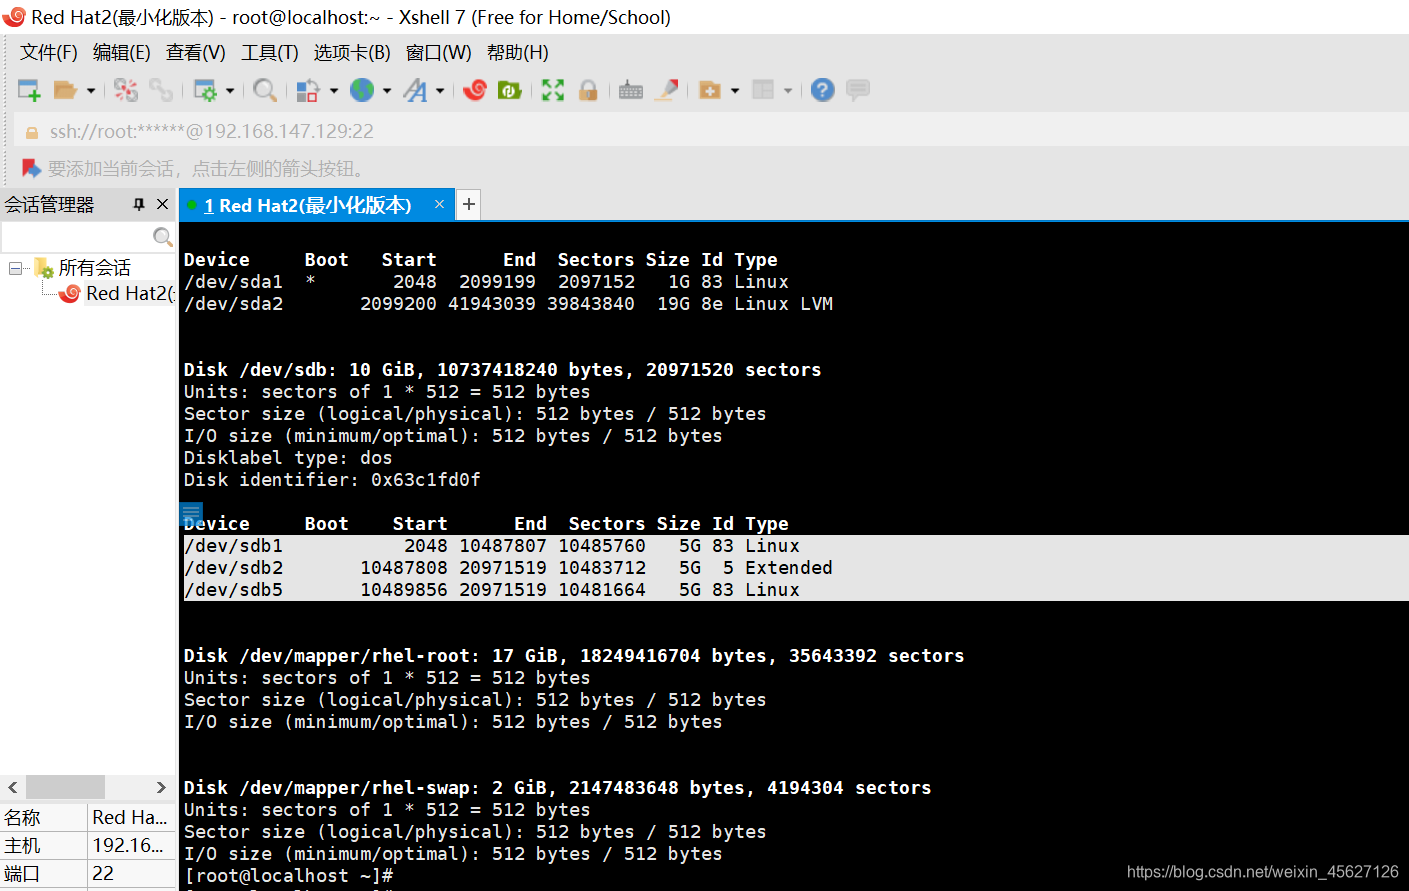Image resolution: width=1409 pixels, height=891 pixels.
Task: Open session properties gear icon
Action: [x=205, y=91]
